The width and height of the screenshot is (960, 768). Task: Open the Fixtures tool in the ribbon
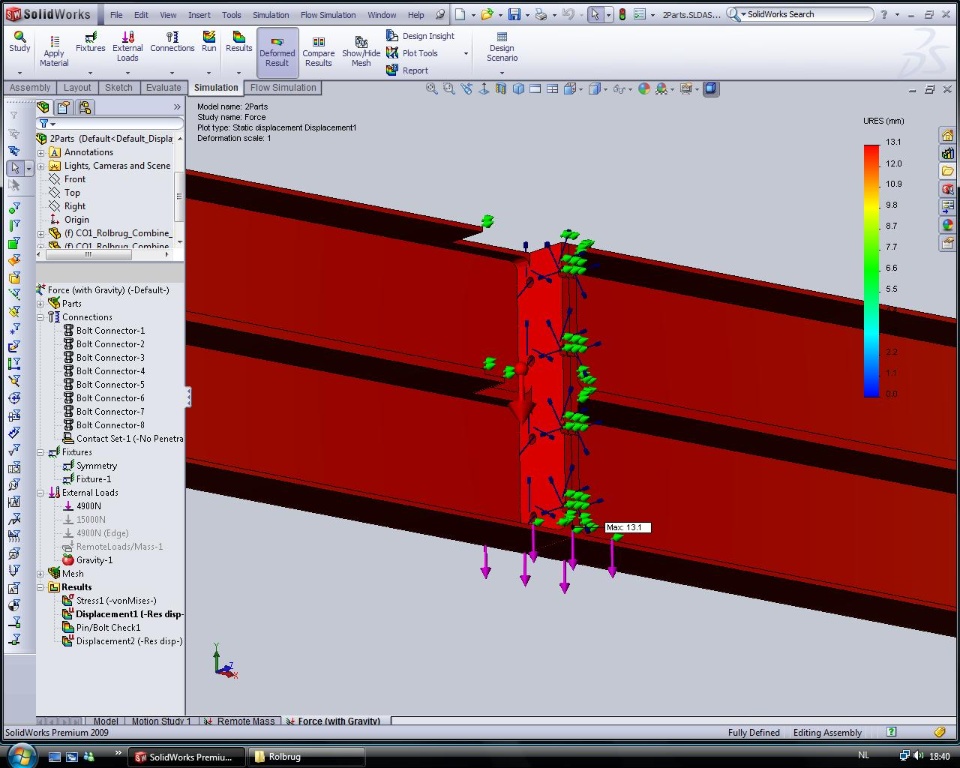[90, 41]
